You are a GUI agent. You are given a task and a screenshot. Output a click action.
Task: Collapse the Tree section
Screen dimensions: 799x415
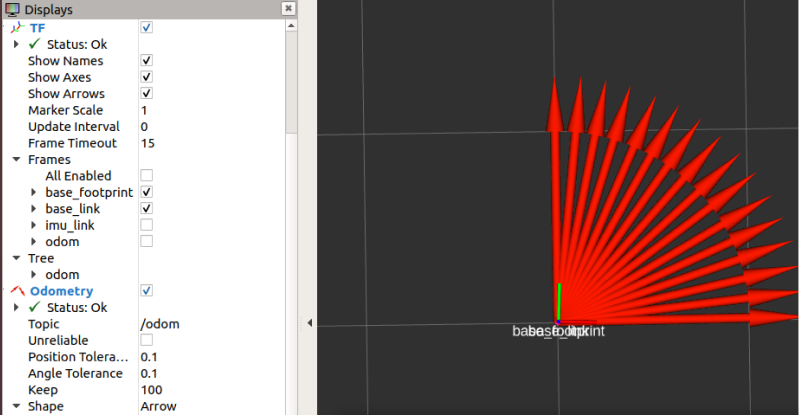pyautogui.click(x=16, y=258)
